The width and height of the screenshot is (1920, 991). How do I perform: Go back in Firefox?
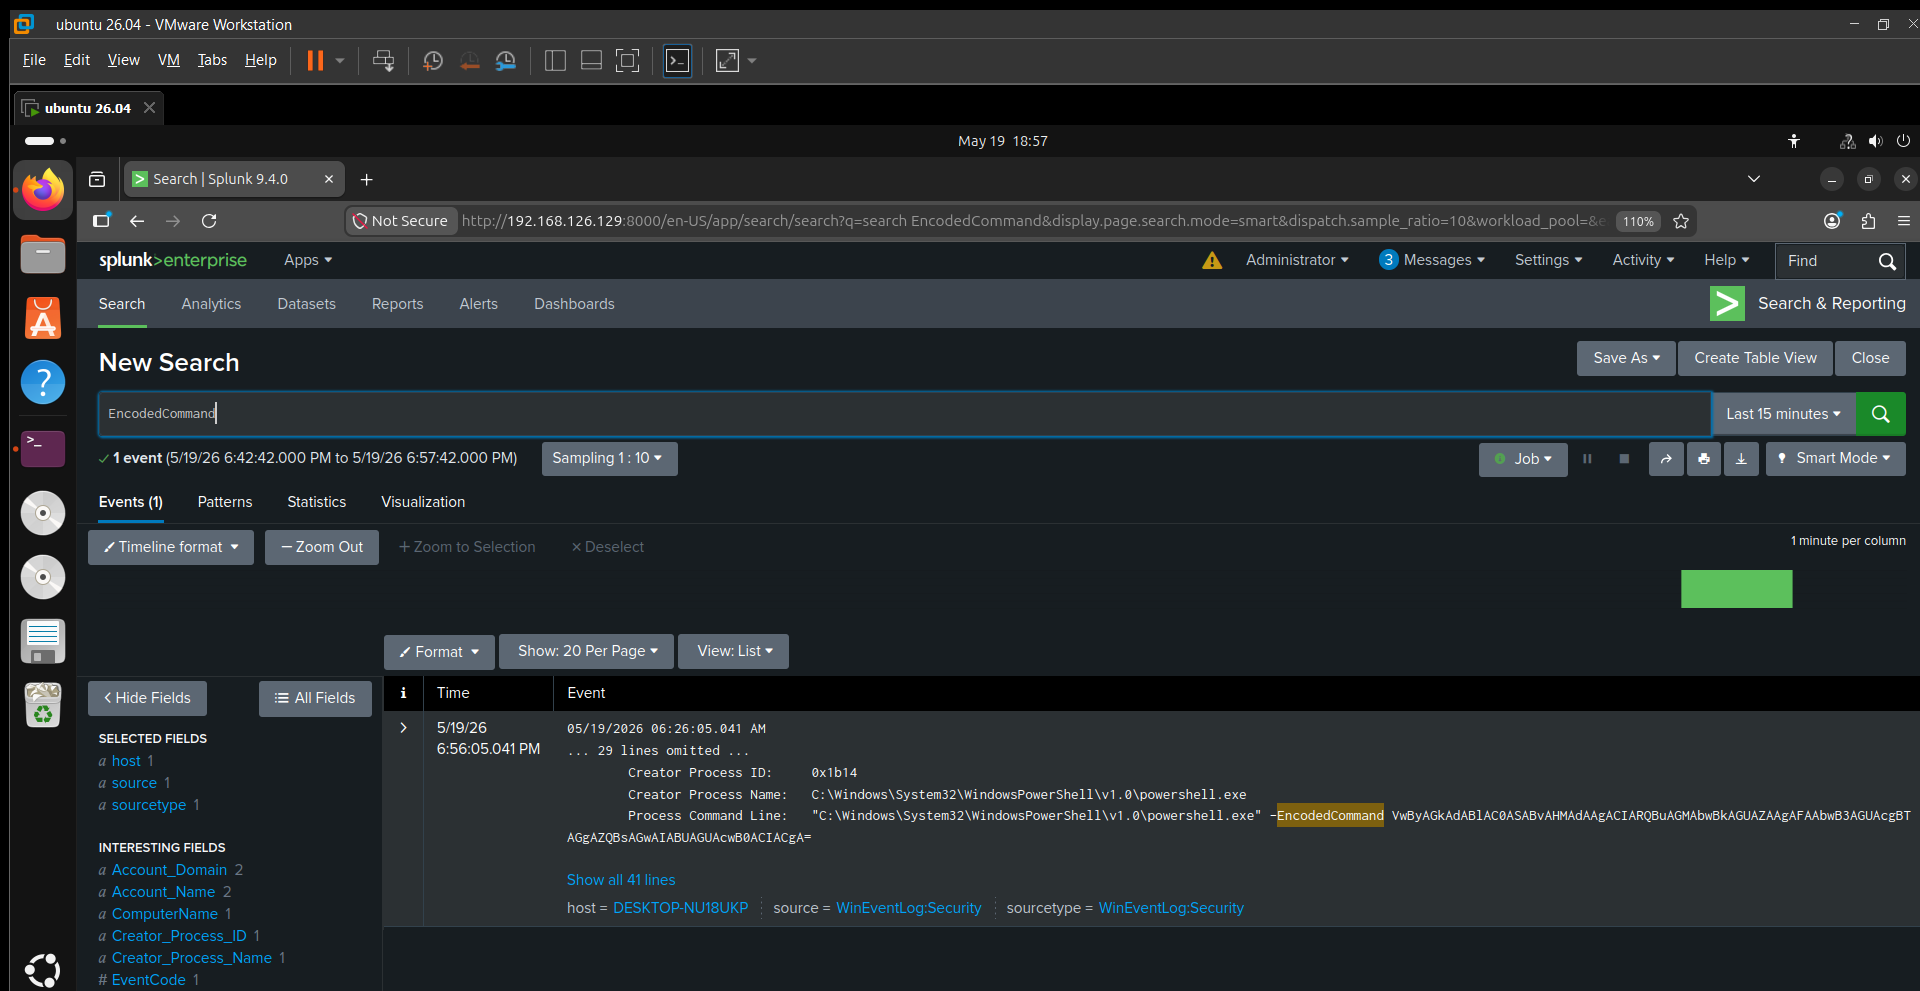(137, 221)
